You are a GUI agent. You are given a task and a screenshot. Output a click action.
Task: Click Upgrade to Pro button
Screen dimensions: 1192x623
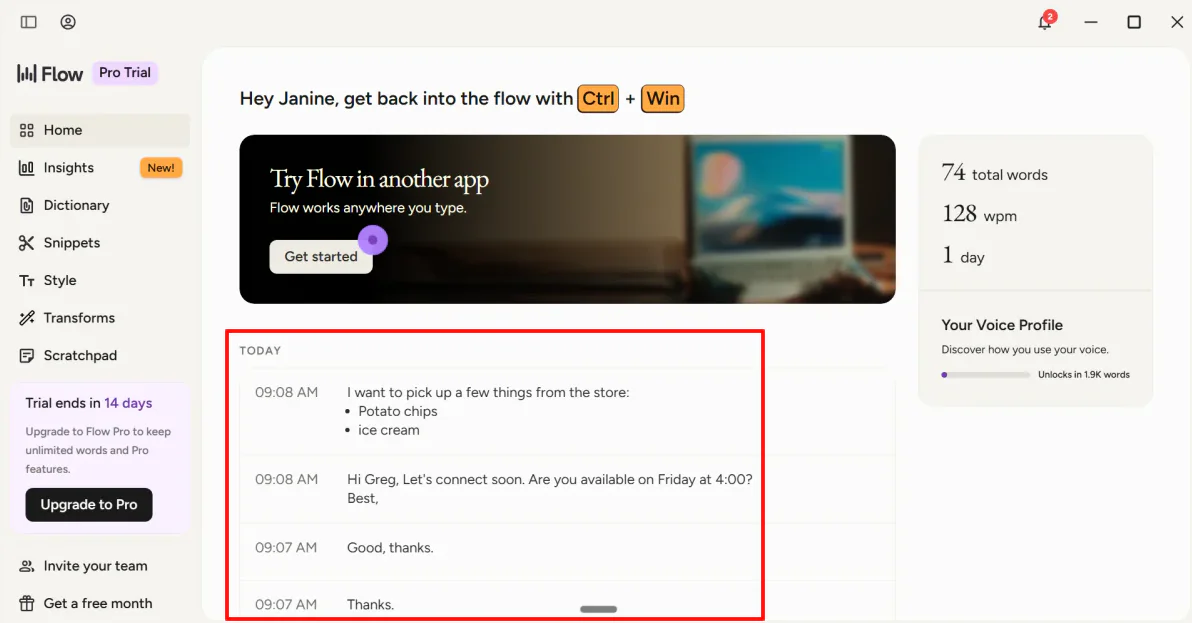tap(89, 504)
